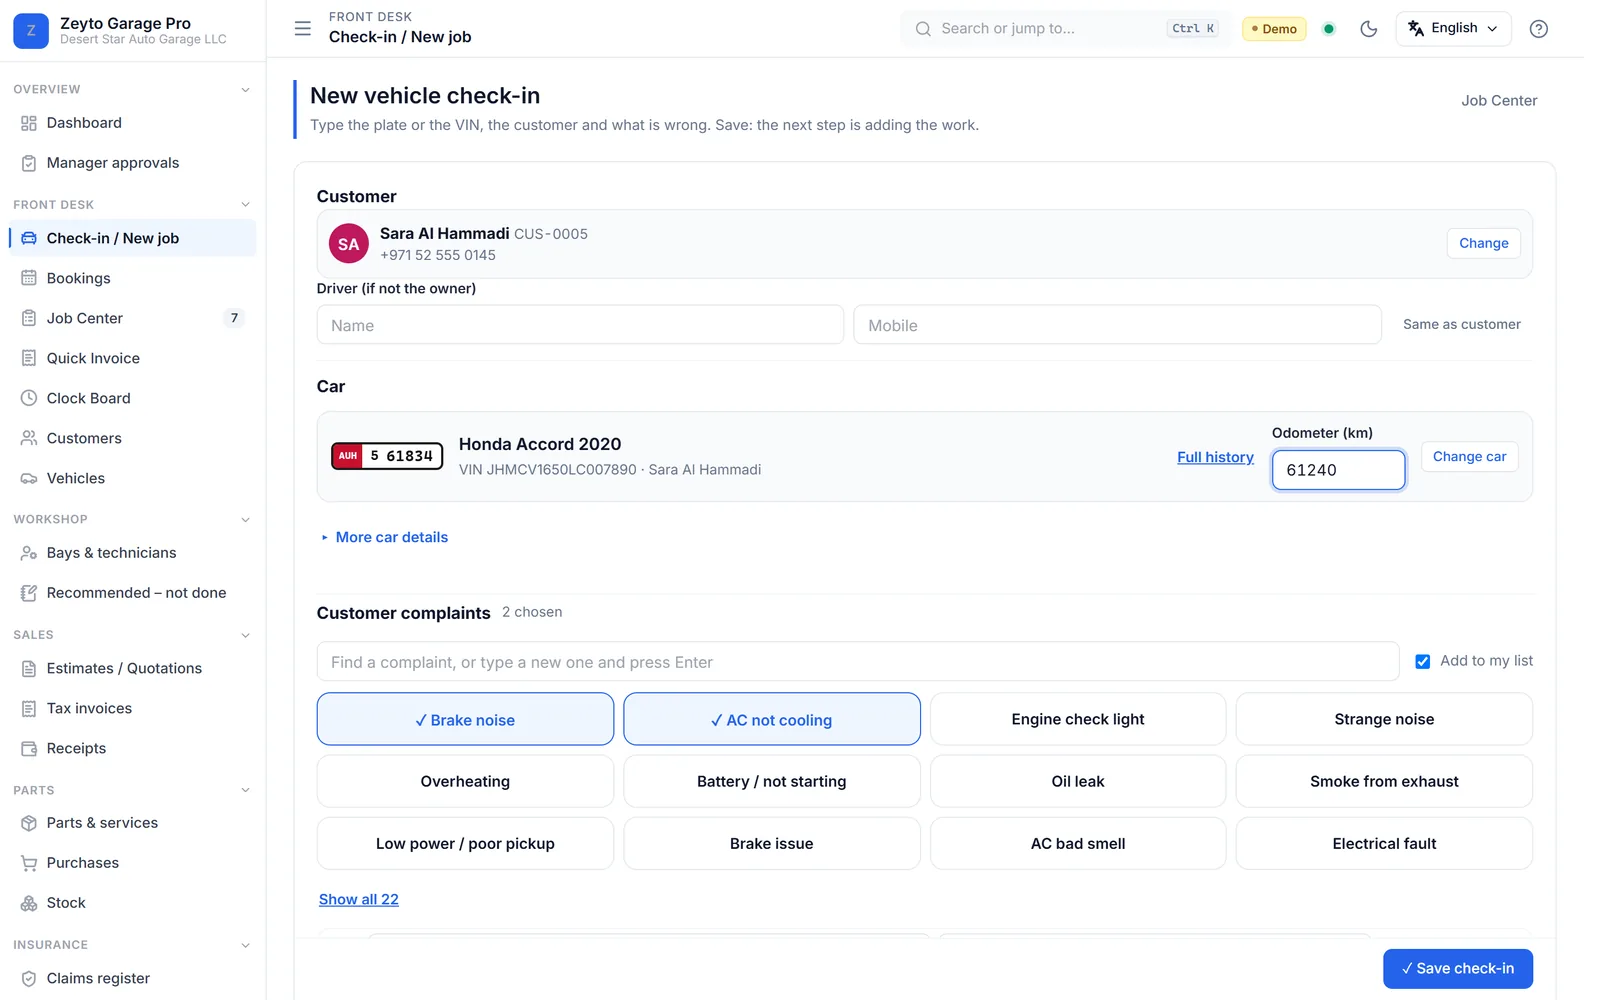Open the Vehicles page

tap(132, 478)
